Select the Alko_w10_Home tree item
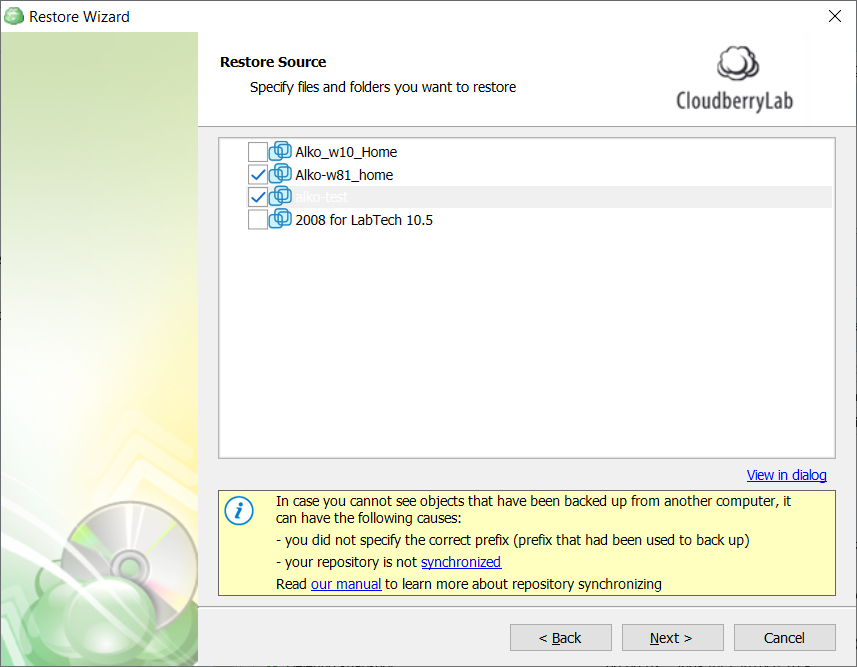857x667 pixels. (x=346, y=152)
